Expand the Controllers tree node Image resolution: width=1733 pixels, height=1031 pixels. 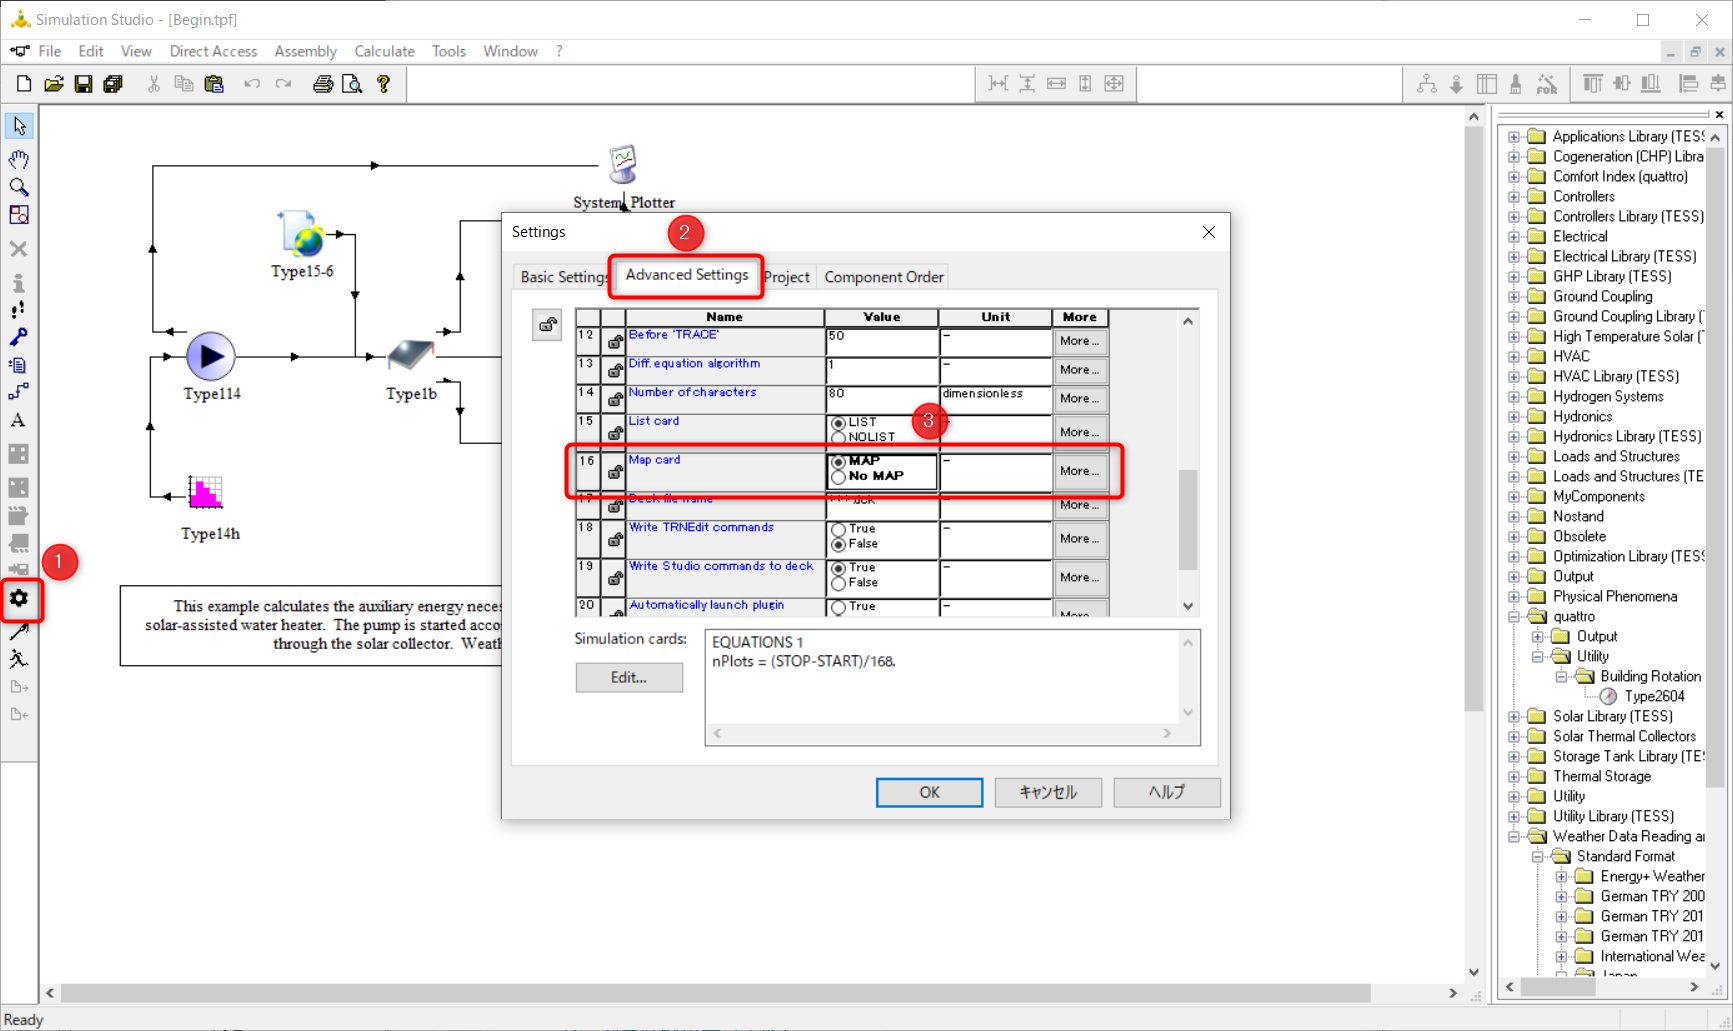point(1515,196)
